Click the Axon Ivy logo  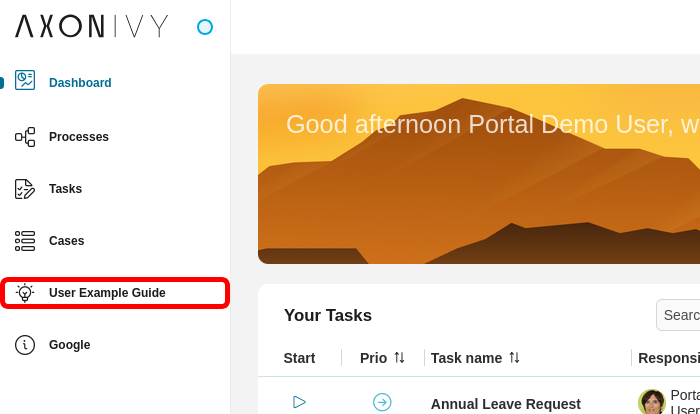click(92, 27)
